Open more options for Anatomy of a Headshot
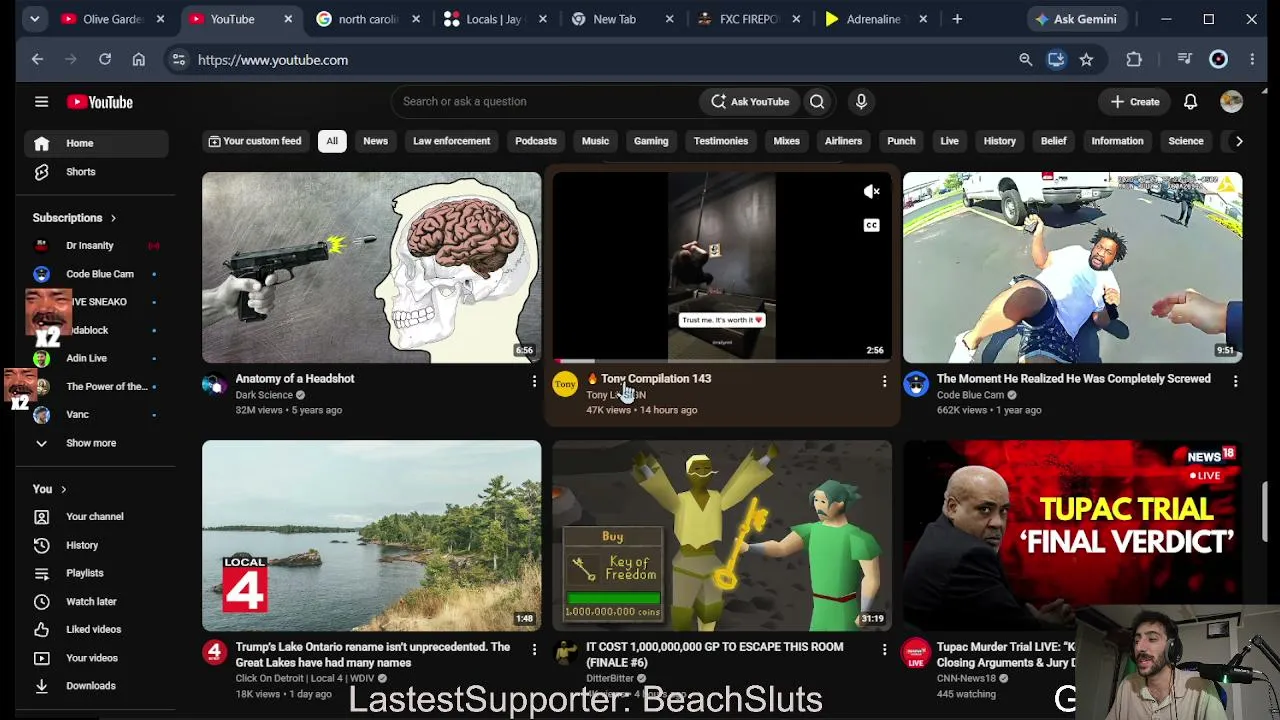Screen dimensions: 1280x720 coord(534,381)
